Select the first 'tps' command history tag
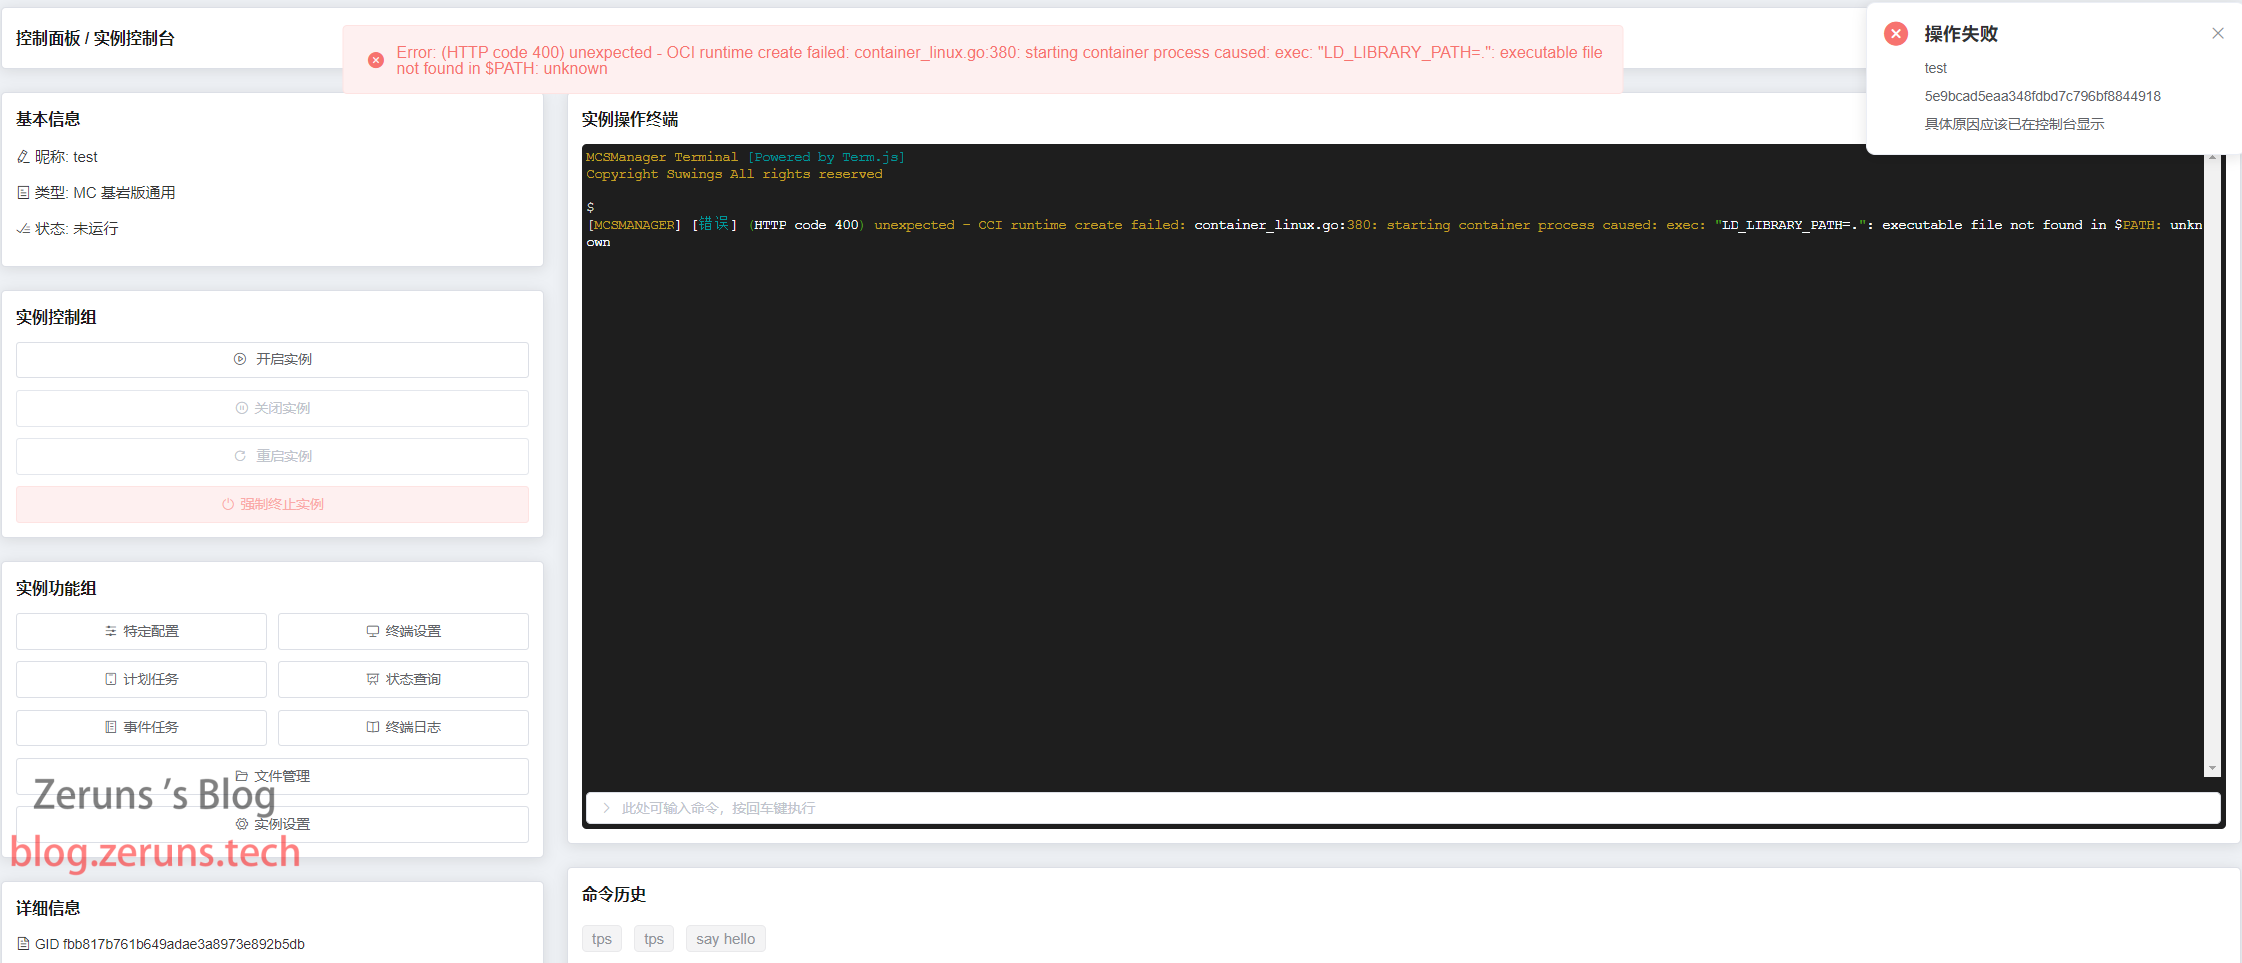The height and width of the screenshot is (963, 2242). pyautogui.click(x=601, y=939)
